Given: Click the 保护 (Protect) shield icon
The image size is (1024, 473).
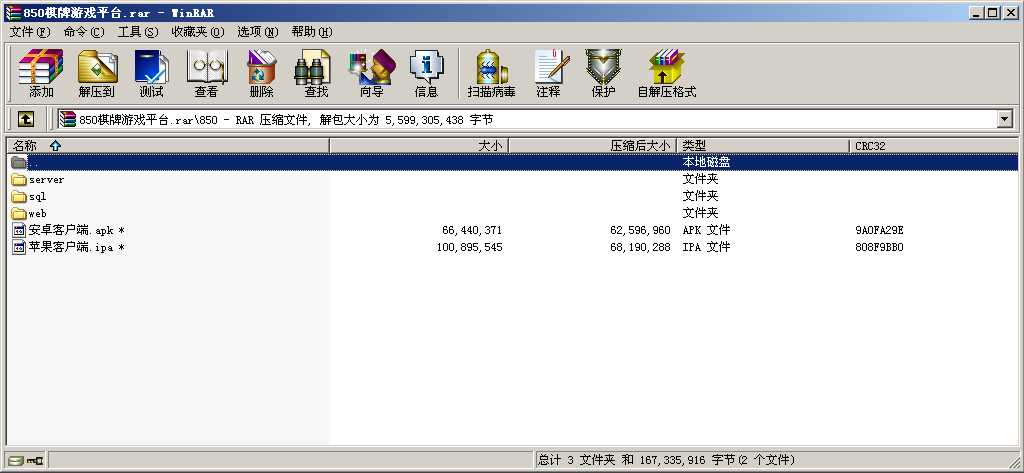Looking at the screenshot, I should [603, 66].
